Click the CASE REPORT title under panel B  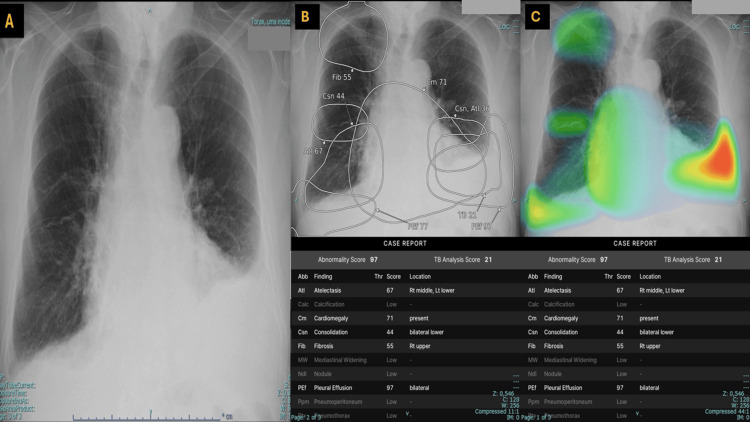tap(405, 244)
